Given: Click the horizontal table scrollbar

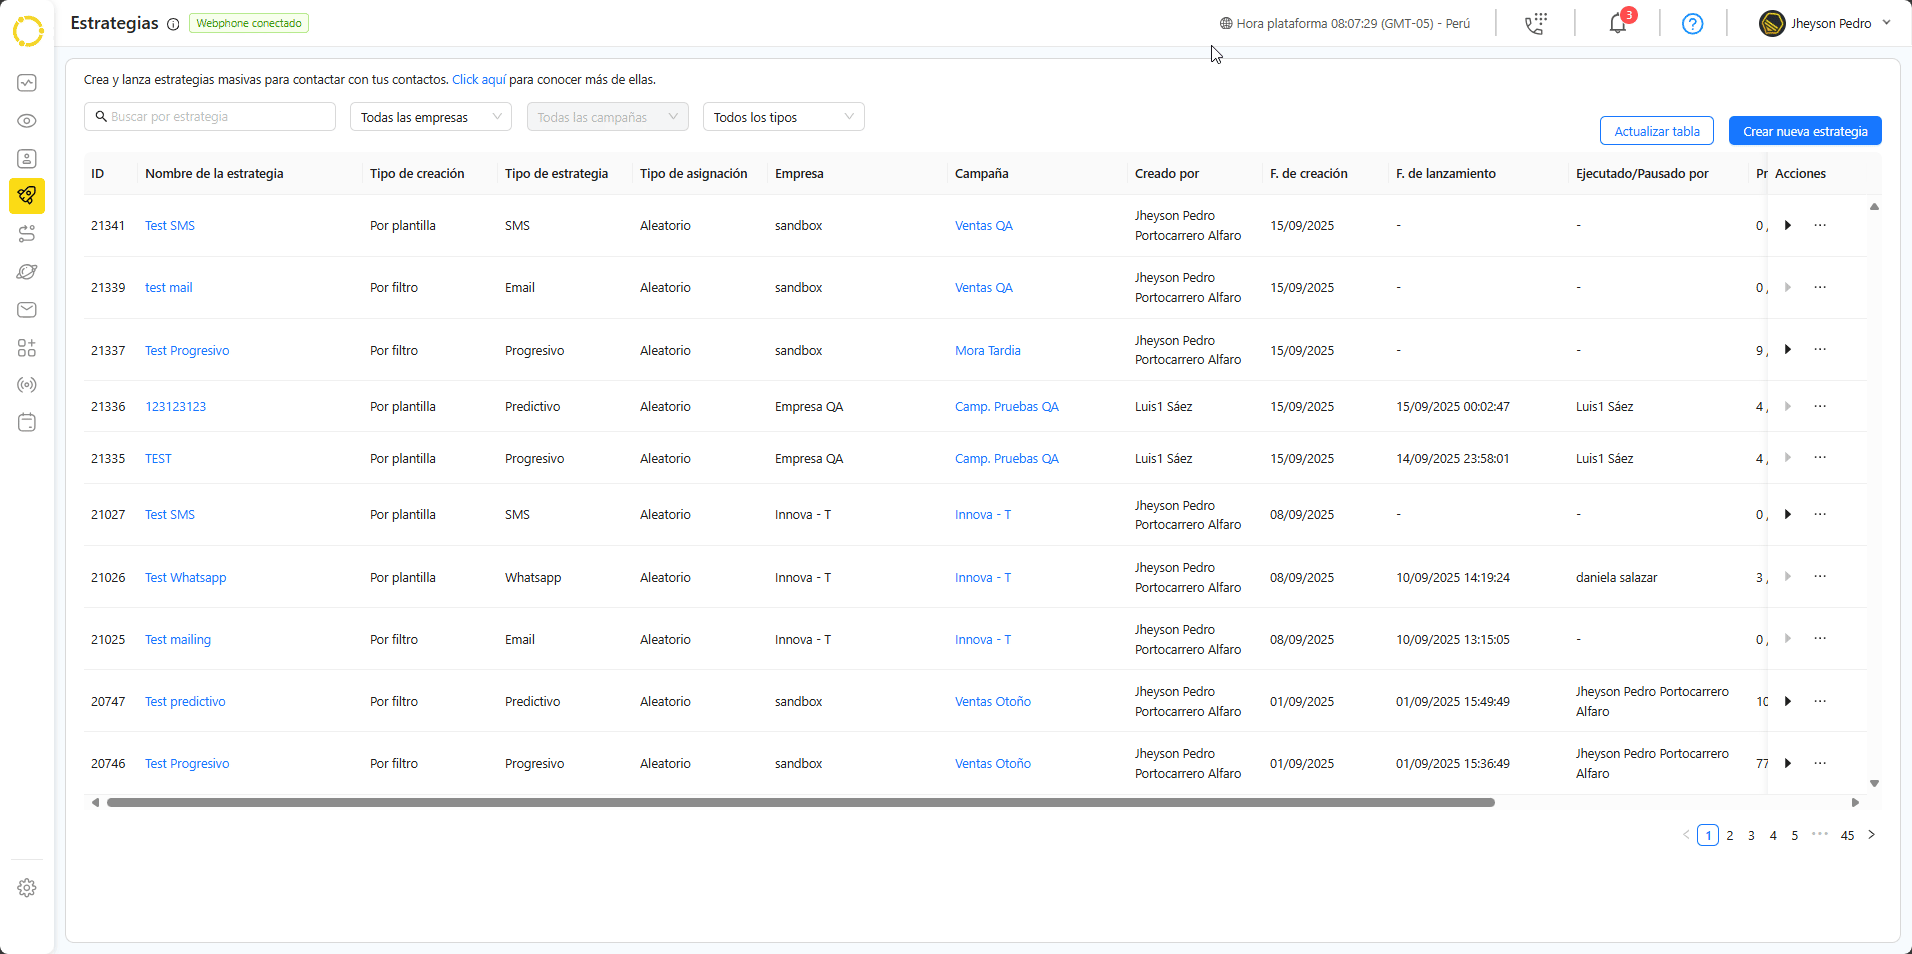Looking at the screenshot, I should pos(800,802).
